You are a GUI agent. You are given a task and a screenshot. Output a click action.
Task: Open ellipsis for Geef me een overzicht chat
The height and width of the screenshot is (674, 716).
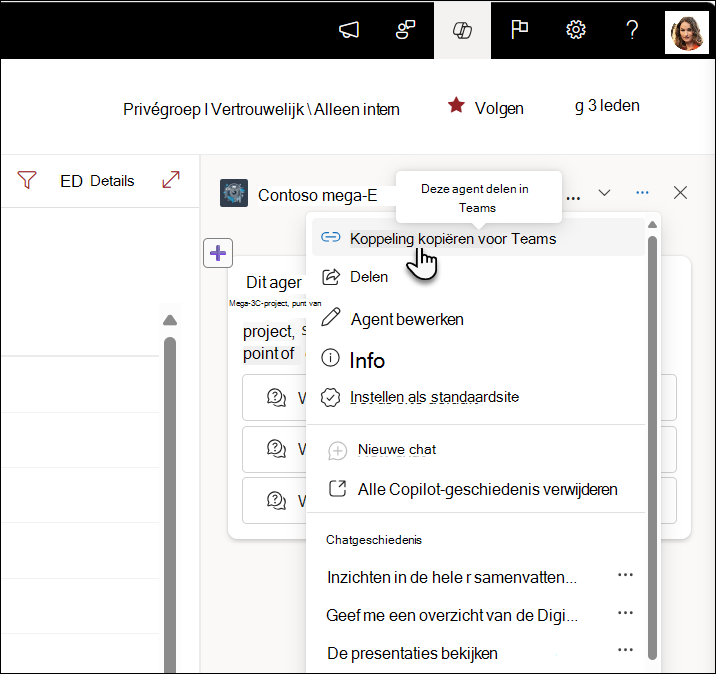[625, 612]
